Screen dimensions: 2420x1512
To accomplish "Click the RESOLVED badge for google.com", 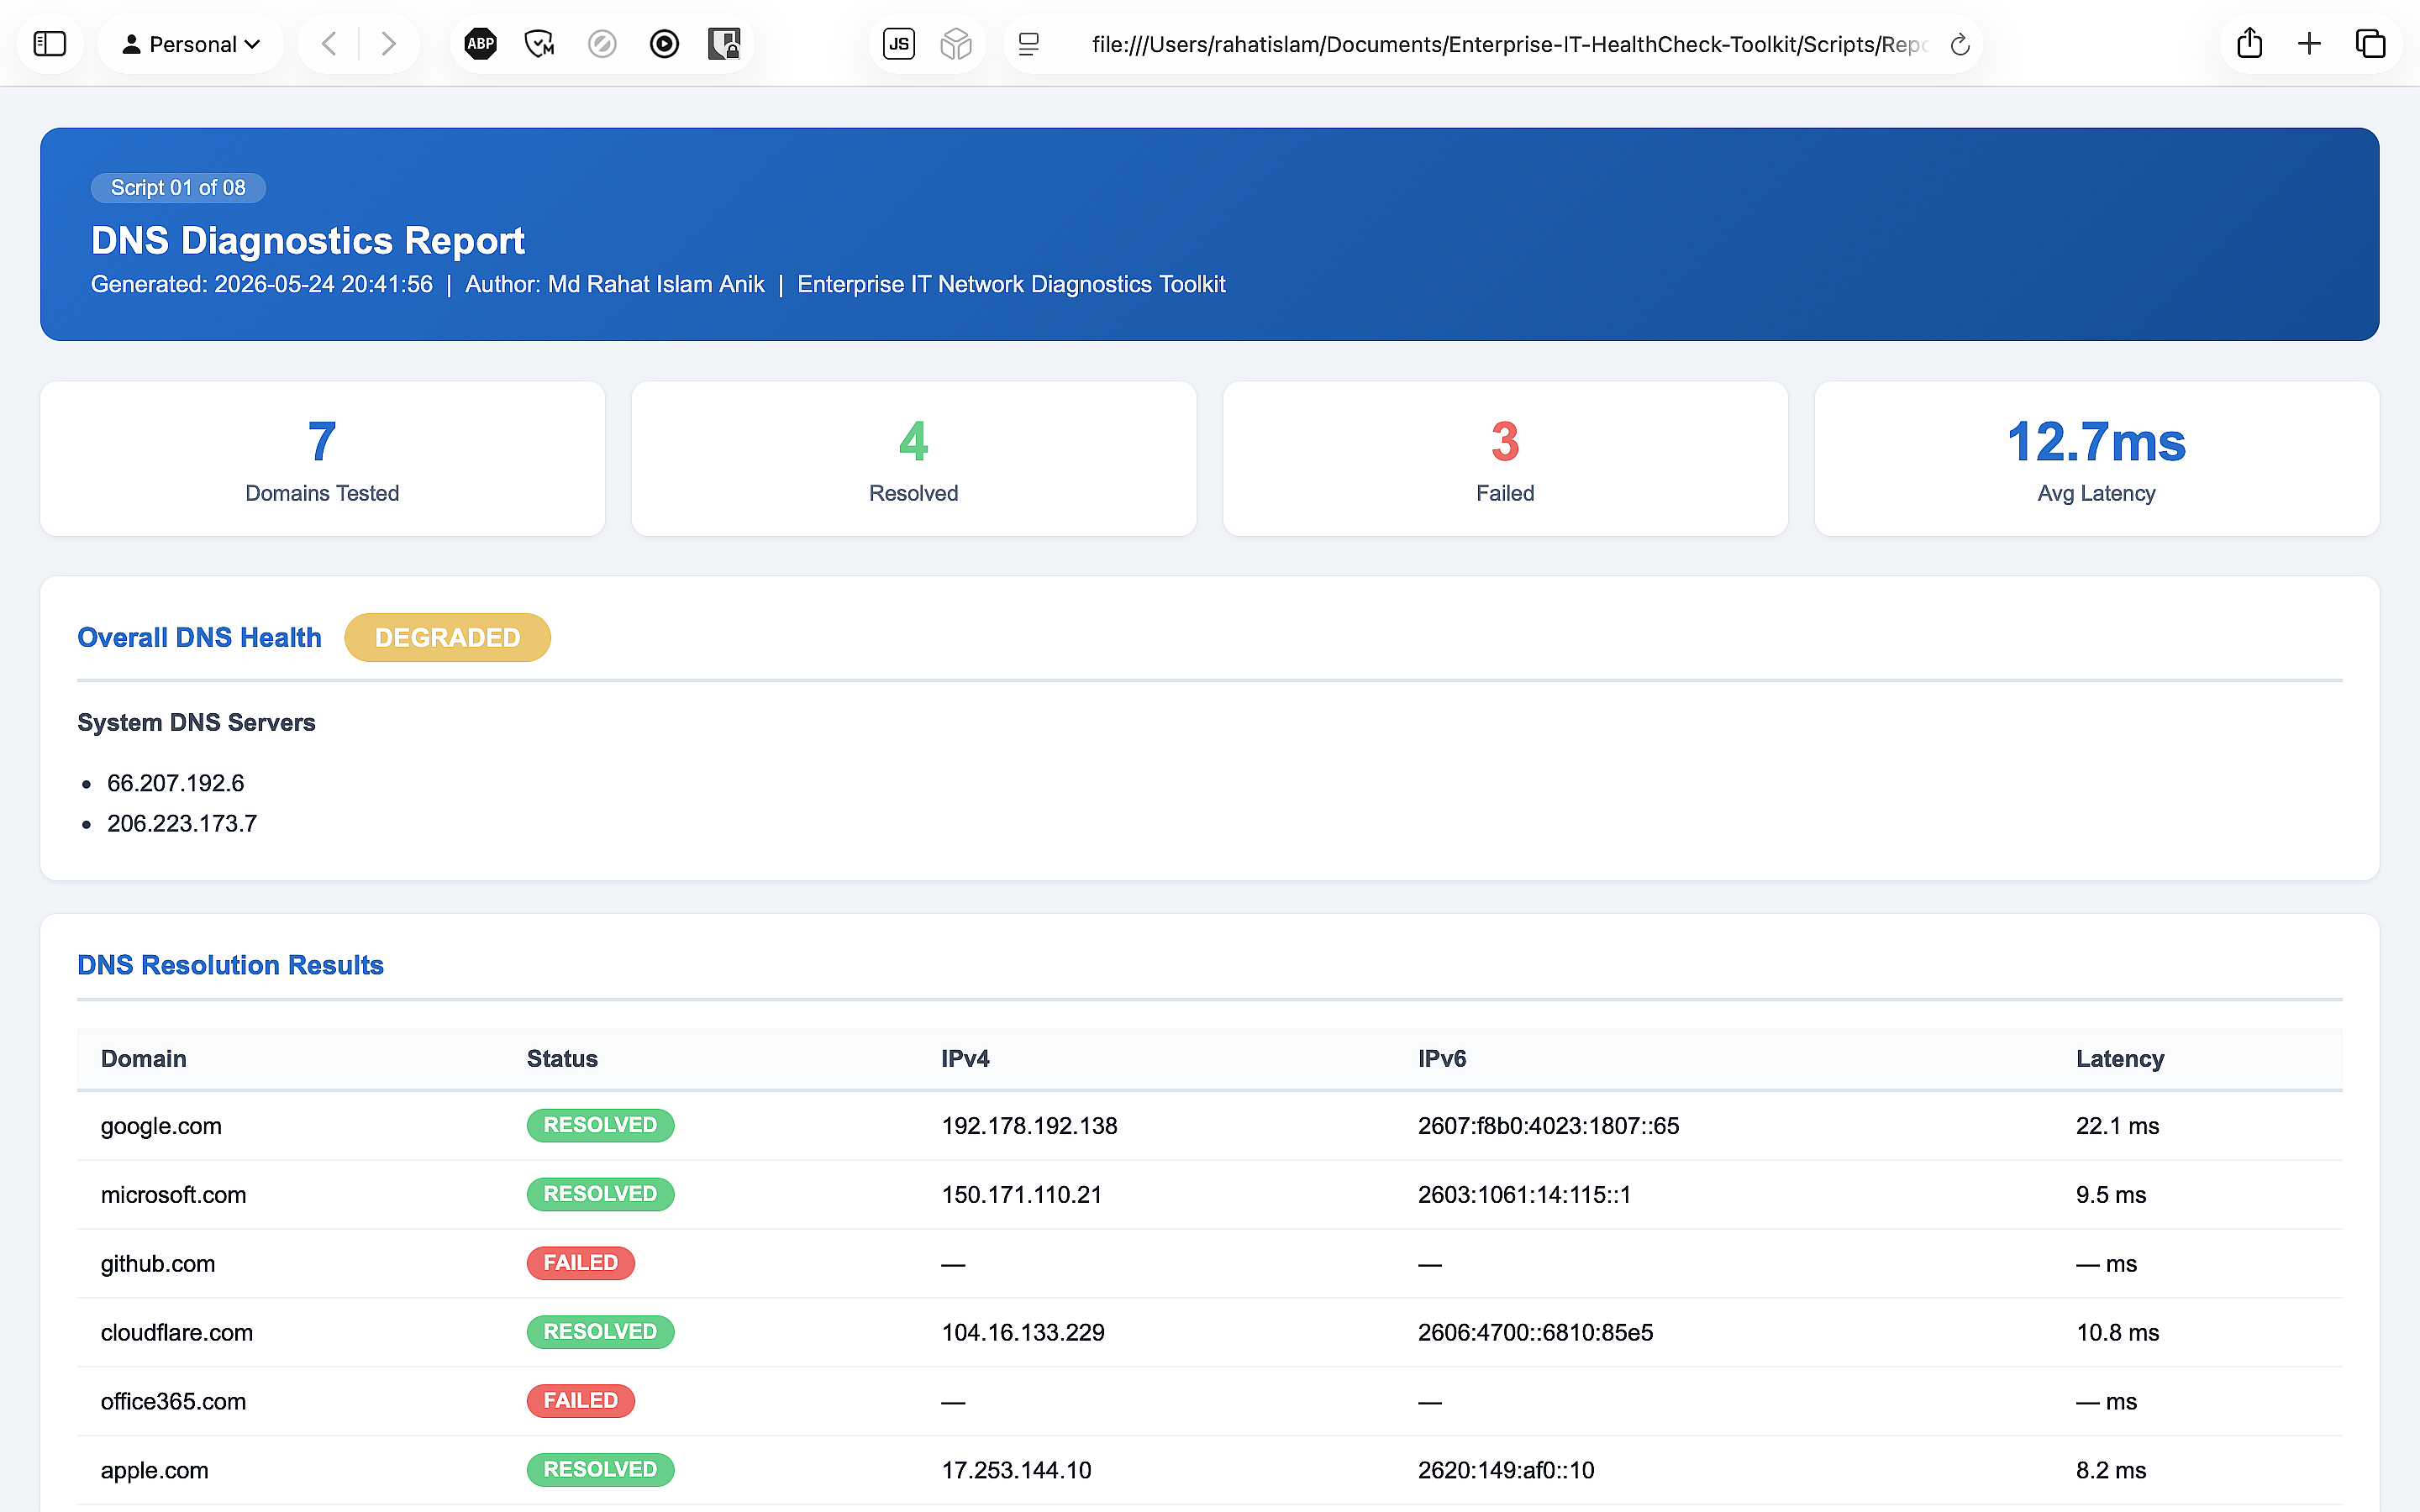I will (x=601, y=1125).
